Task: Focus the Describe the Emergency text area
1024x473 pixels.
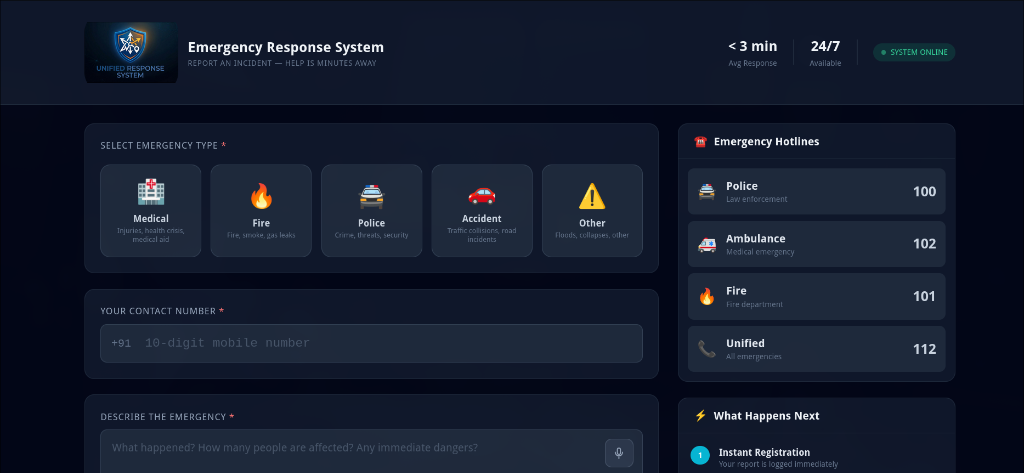Action: tap(371, 451)
